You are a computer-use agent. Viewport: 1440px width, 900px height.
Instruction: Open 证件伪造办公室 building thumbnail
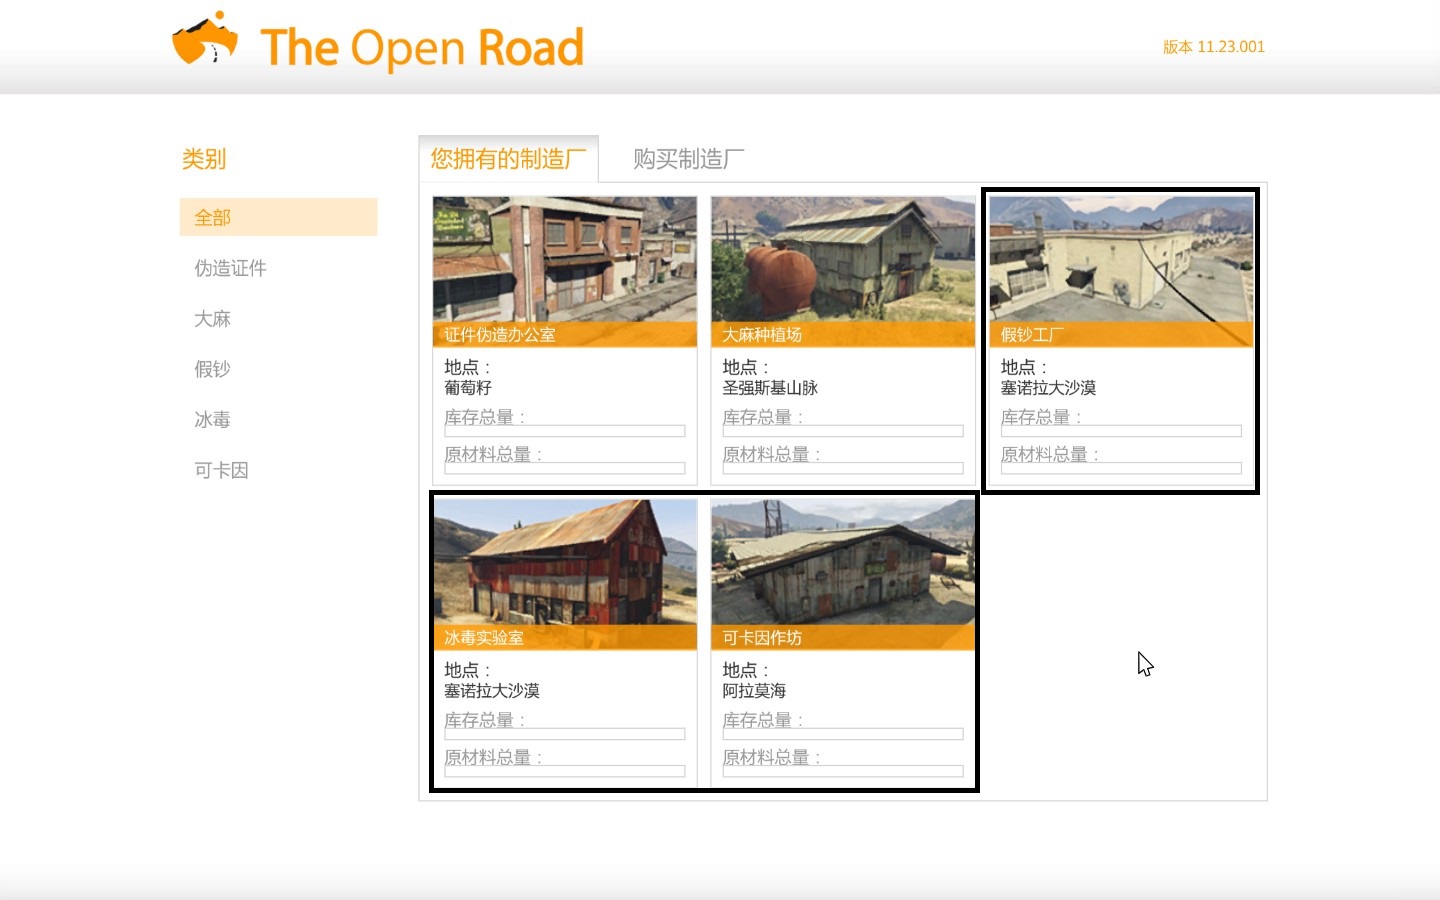tap(565, 260)
